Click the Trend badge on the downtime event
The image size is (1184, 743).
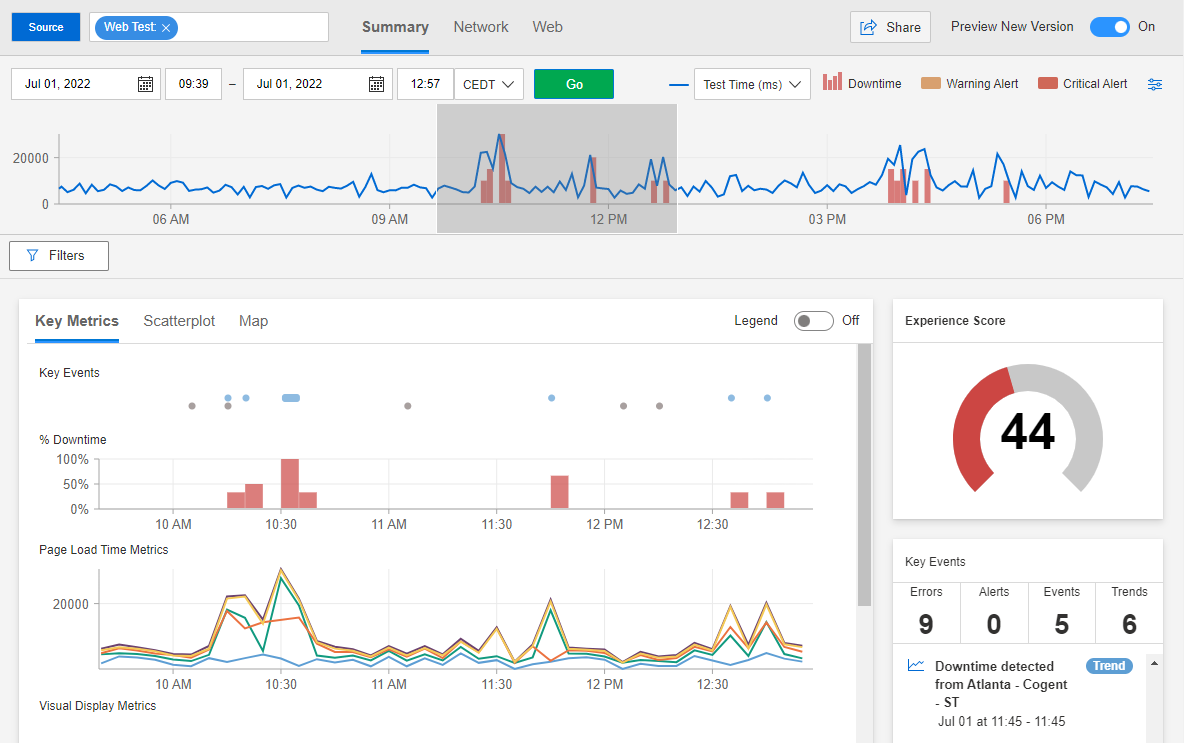[1109, 666]
